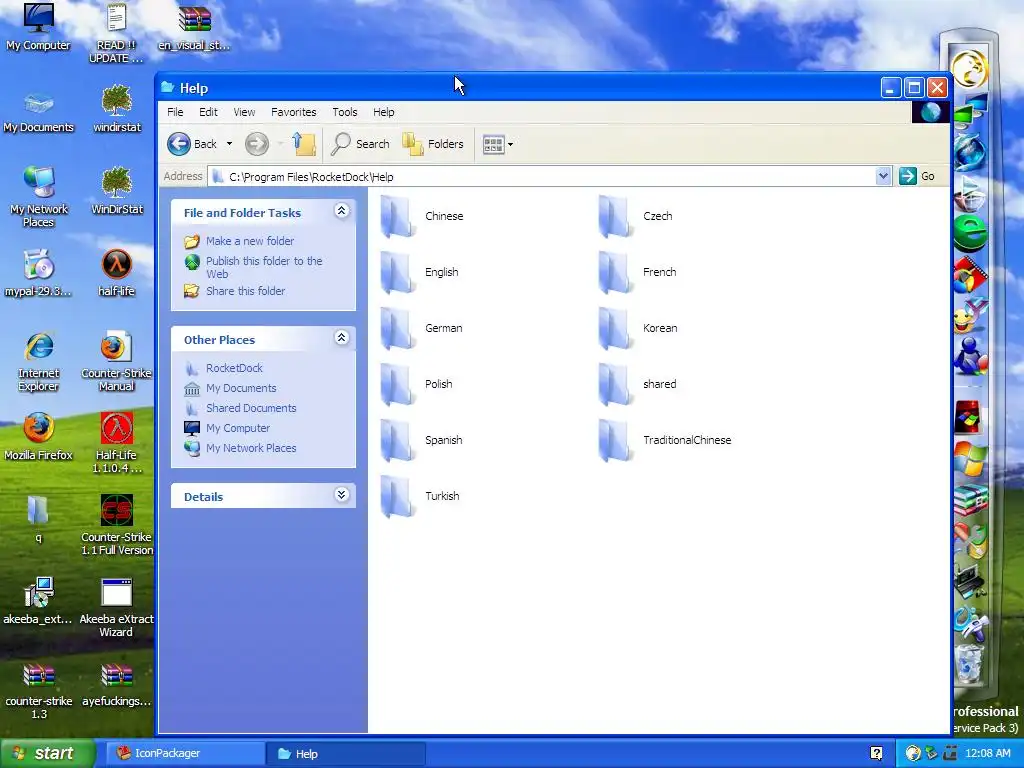Select the Czech folder
This screenshot has width=1024, height=768.
[635, 216]
